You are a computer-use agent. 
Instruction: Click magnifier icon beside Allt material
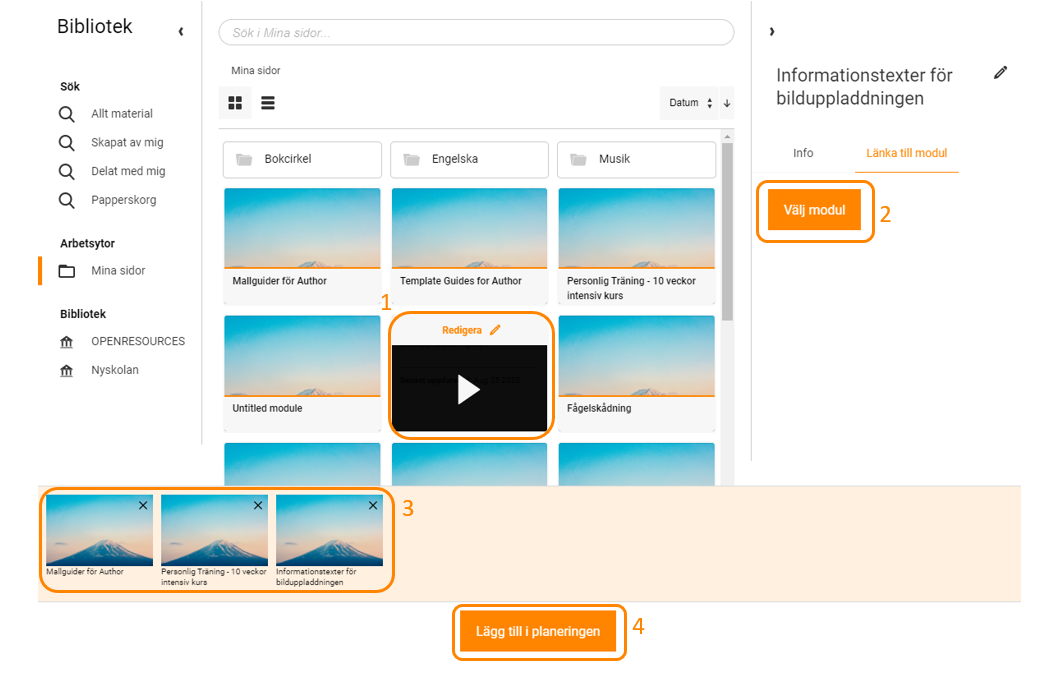67,114
